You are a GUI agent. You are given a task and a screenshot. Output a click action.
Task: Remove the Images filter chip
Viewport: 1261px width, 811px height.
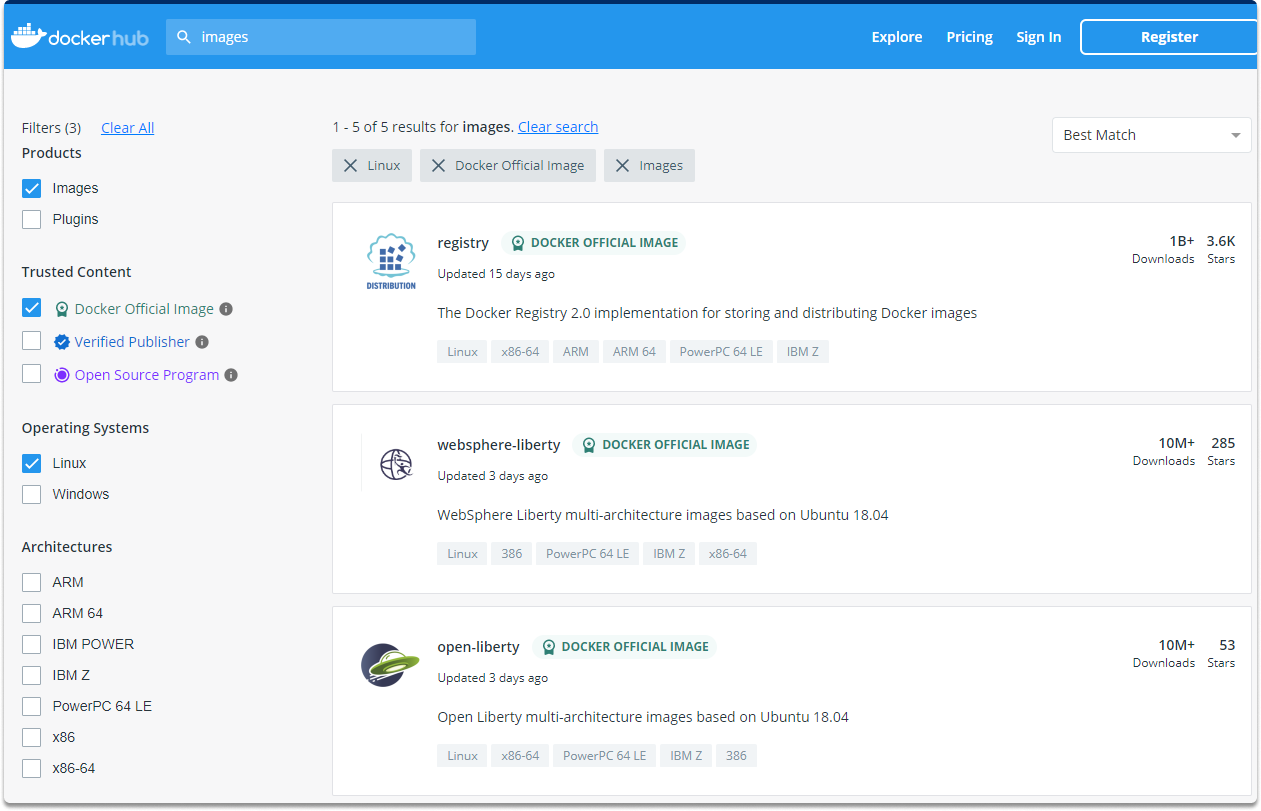(x=622, y=166)
